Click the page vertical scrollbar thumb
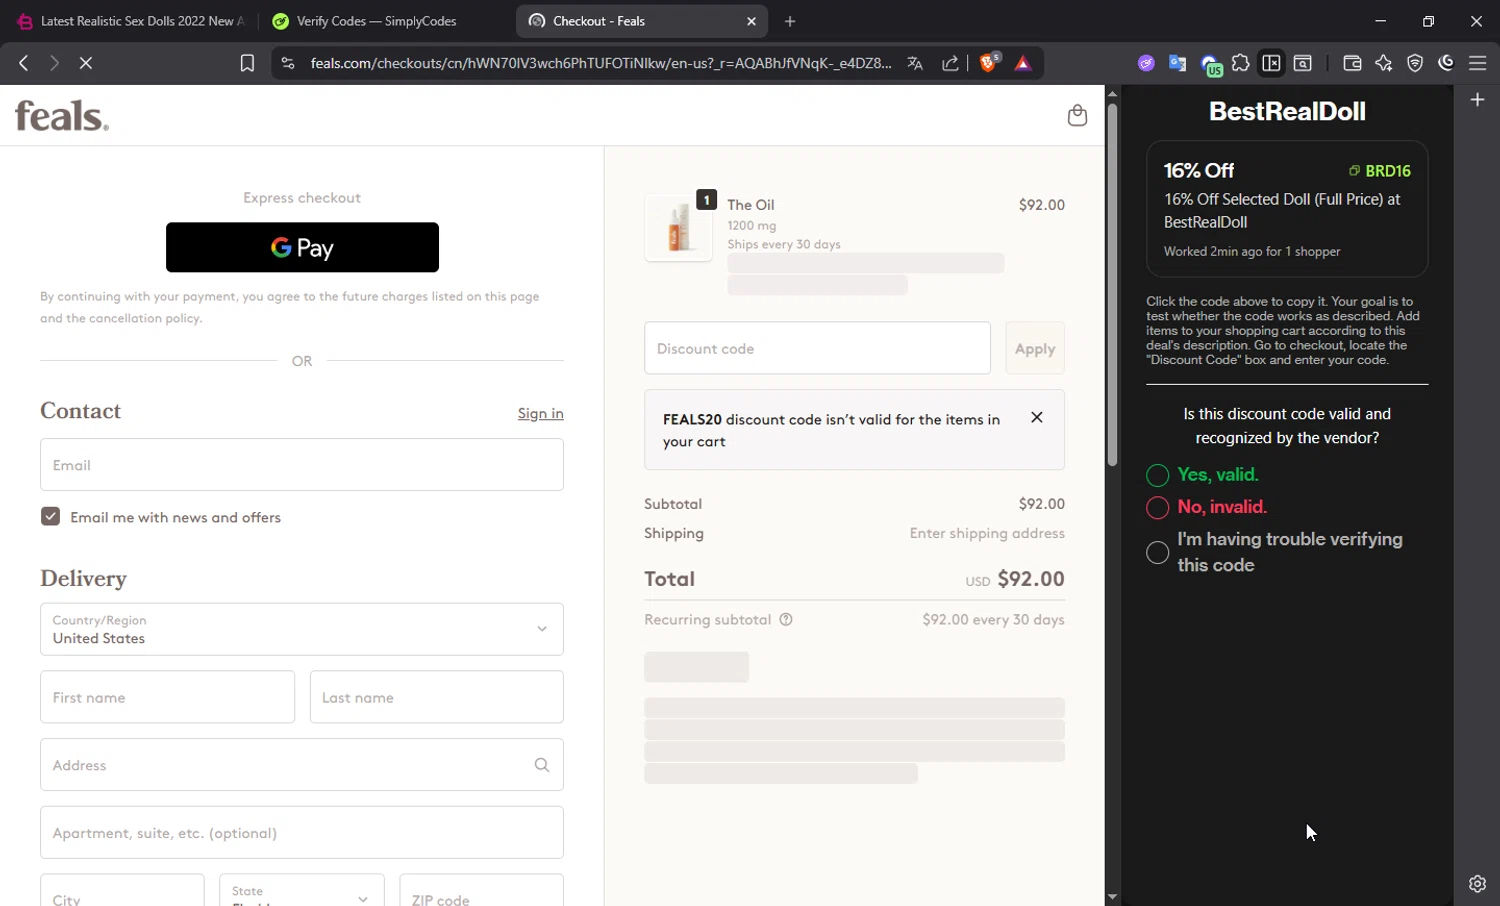Screen dimensions: 1500x906 click(x=1112, y=284)
